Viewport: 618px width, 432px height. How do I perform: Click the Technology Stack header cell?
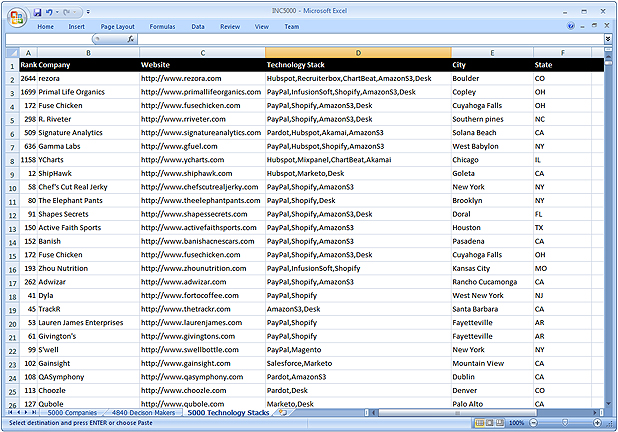[358, 65]
